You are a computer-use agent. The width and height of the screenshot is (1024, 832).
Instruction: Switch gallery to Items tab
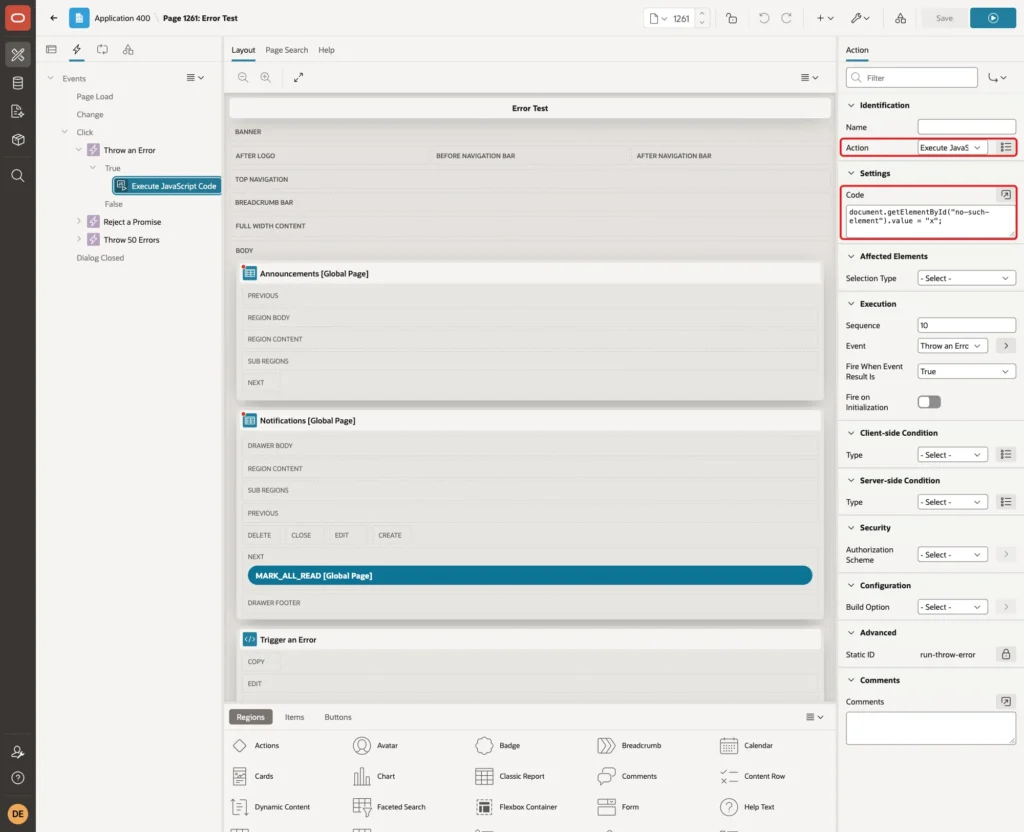(x=295, y=717)
